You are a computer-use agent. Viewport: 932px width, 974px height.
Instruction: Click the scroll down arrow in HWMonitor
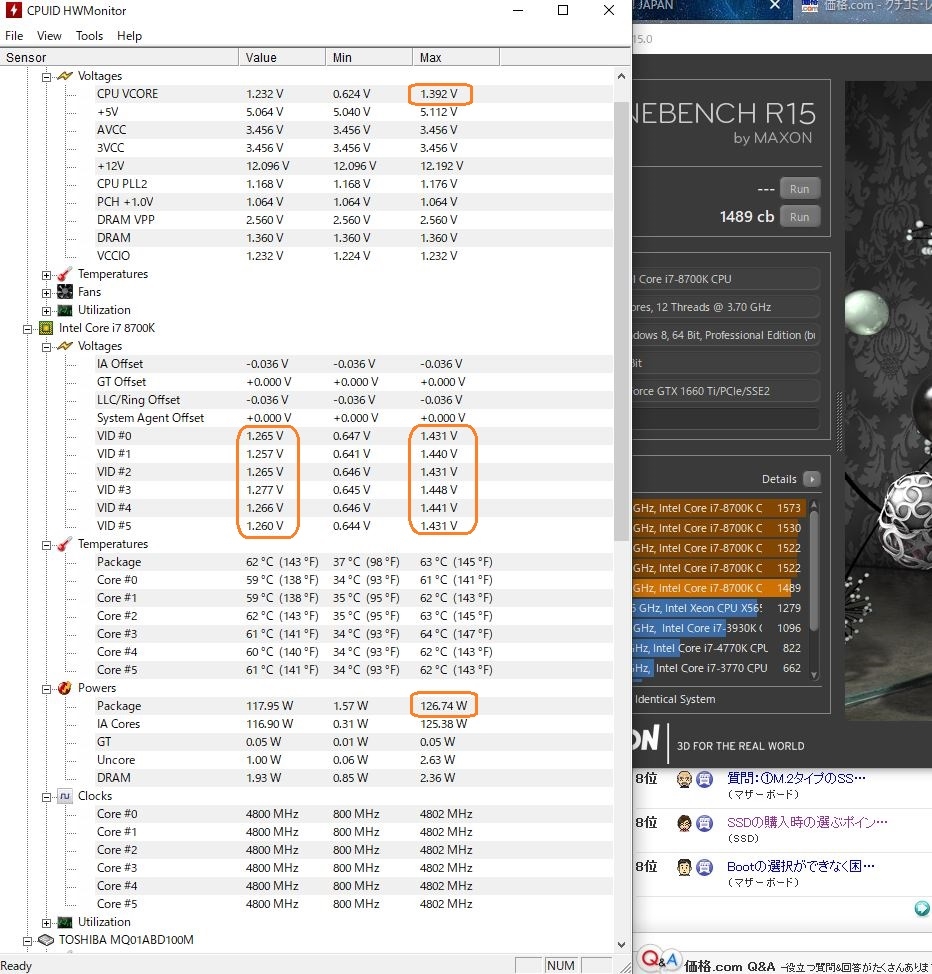tap(621, 945)
